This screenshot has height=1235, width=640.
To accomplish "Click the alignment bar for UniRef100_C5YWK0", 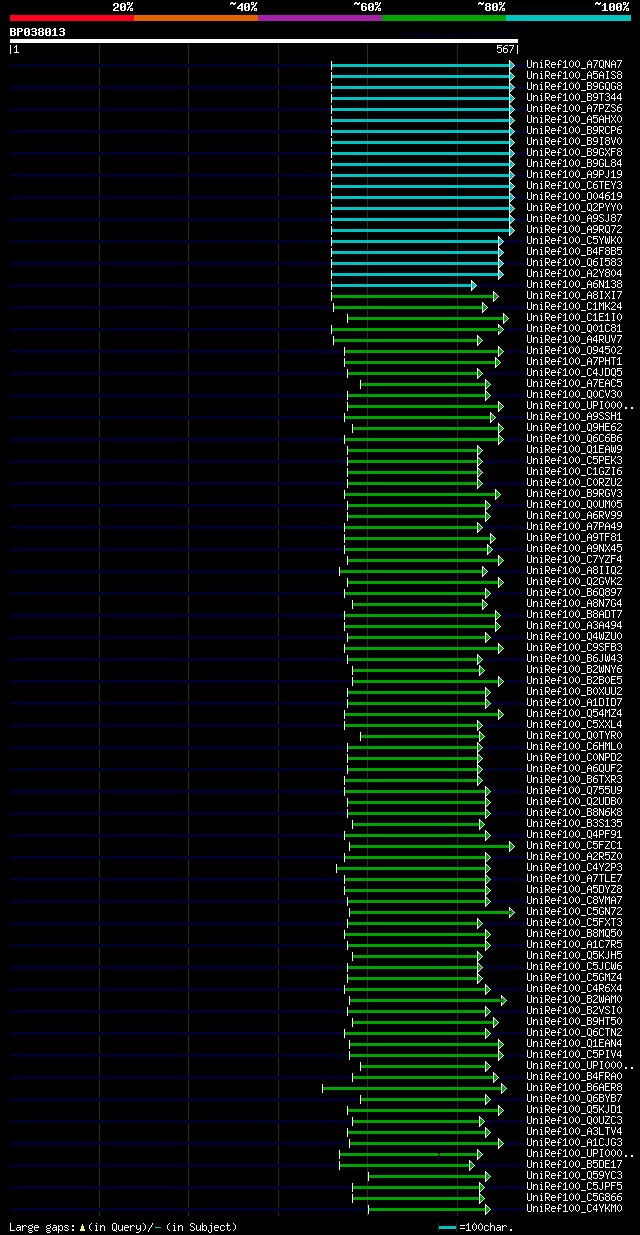I will tap(417, 240).
